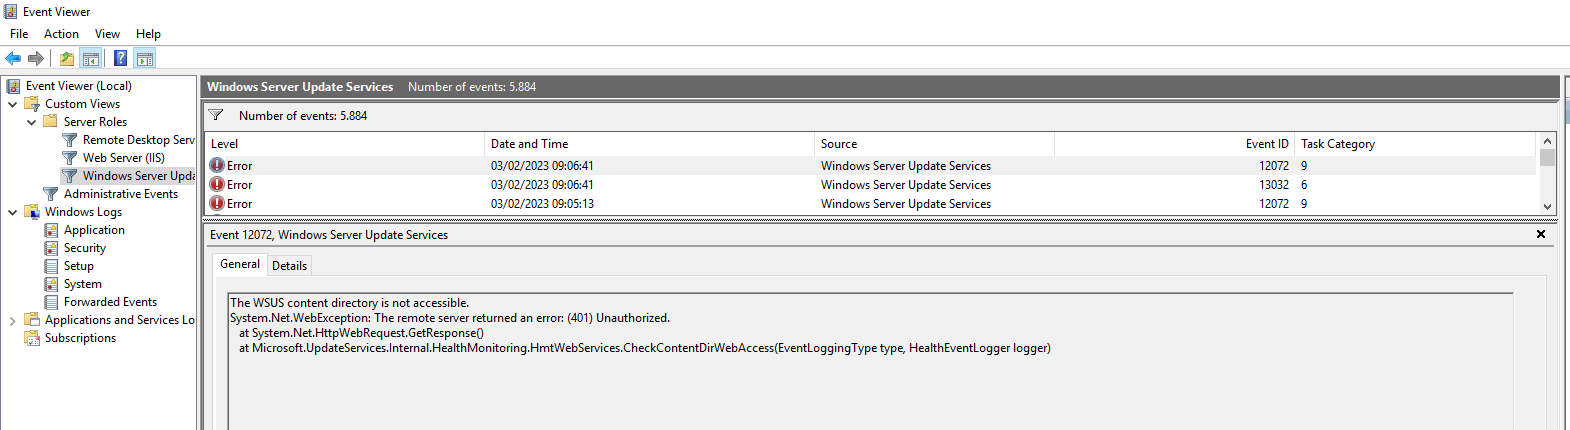The width and height of the screenshot is (1570, 430).
Task: Select Web Server (IIS) custom view
Action: pos(124,158)
